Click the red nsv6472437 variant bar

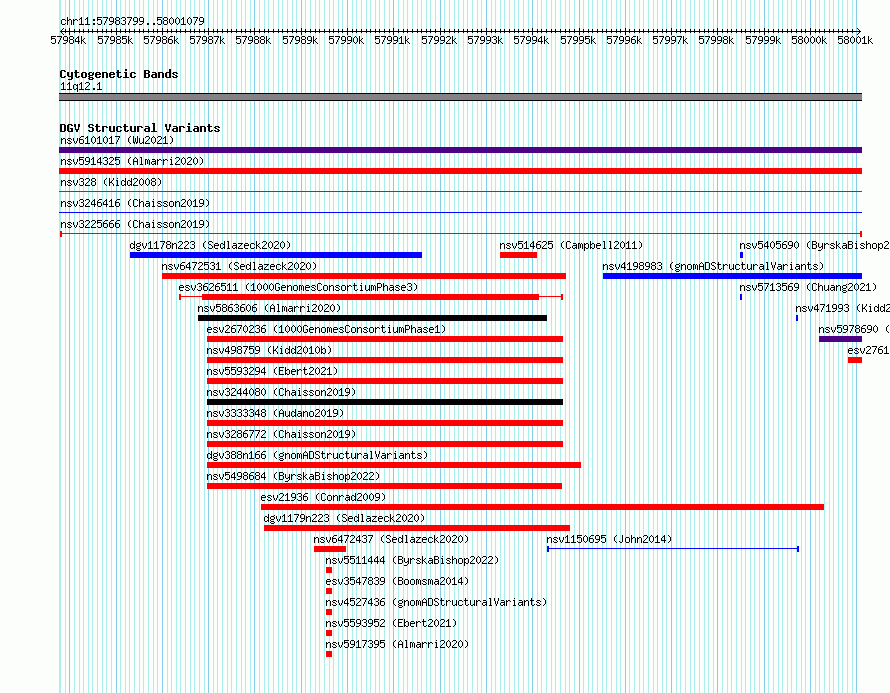(x=330, y=549)
